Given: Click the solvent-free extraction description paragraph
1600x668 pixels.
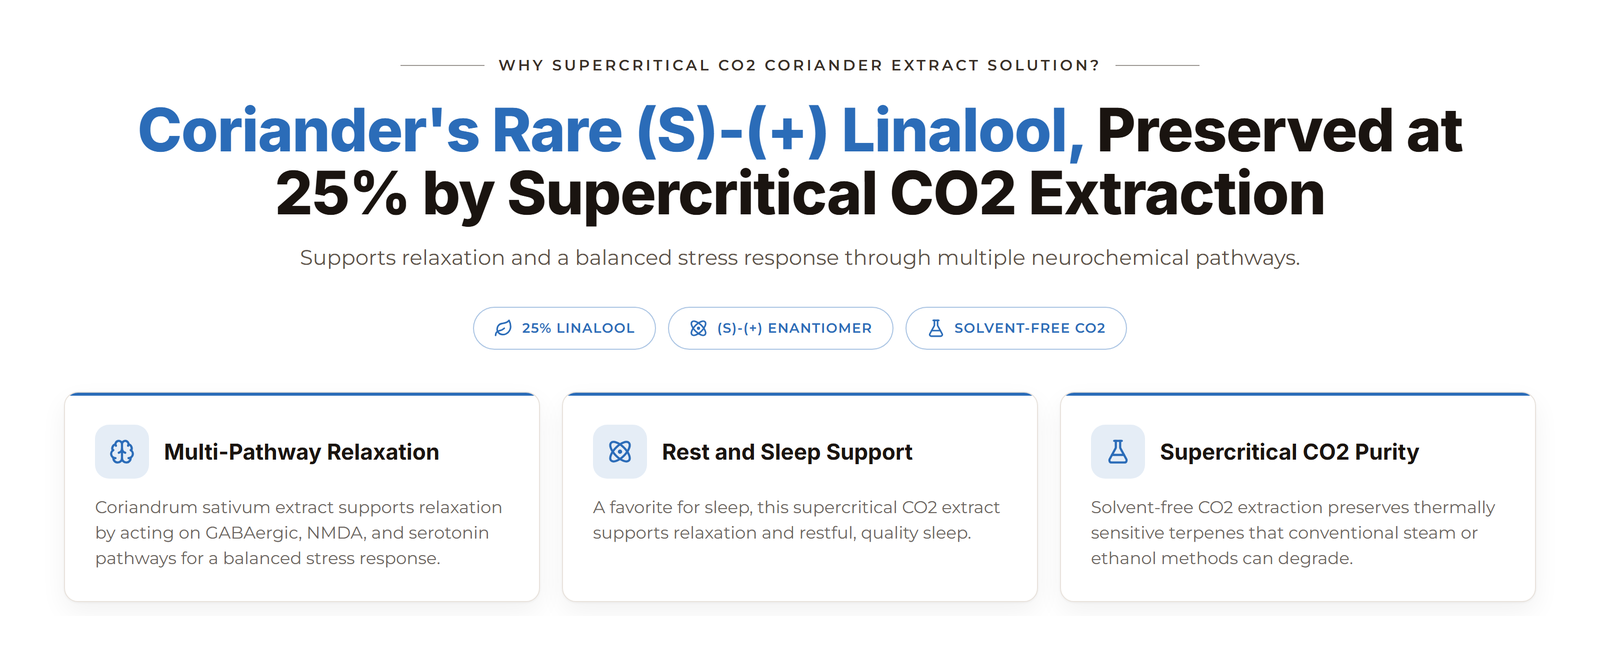Looking at the screenshot, I should pyautogui.click(x=1293, y=533).
